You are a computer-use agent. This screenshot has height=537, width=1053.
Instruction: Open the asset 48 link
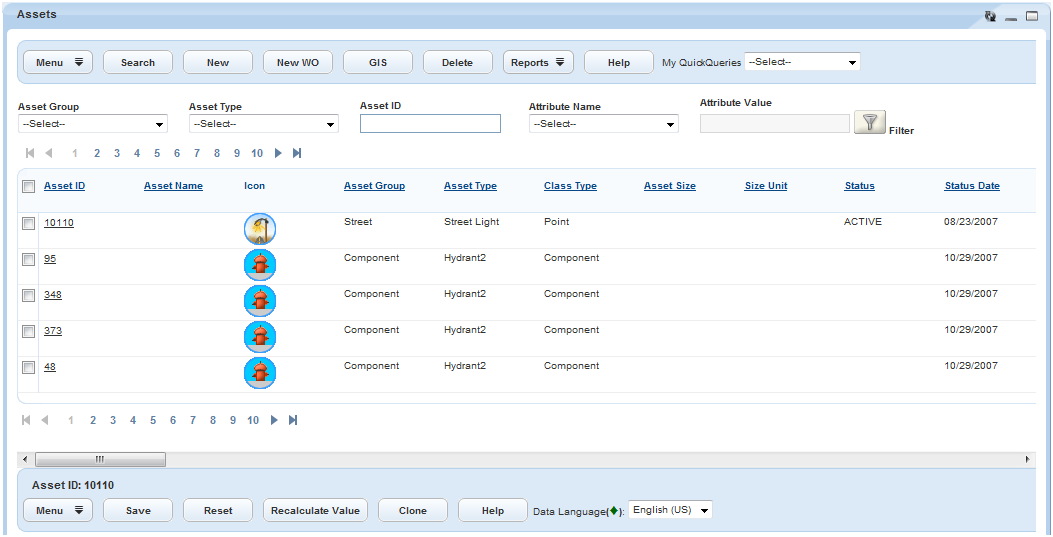tap(50, 367)
